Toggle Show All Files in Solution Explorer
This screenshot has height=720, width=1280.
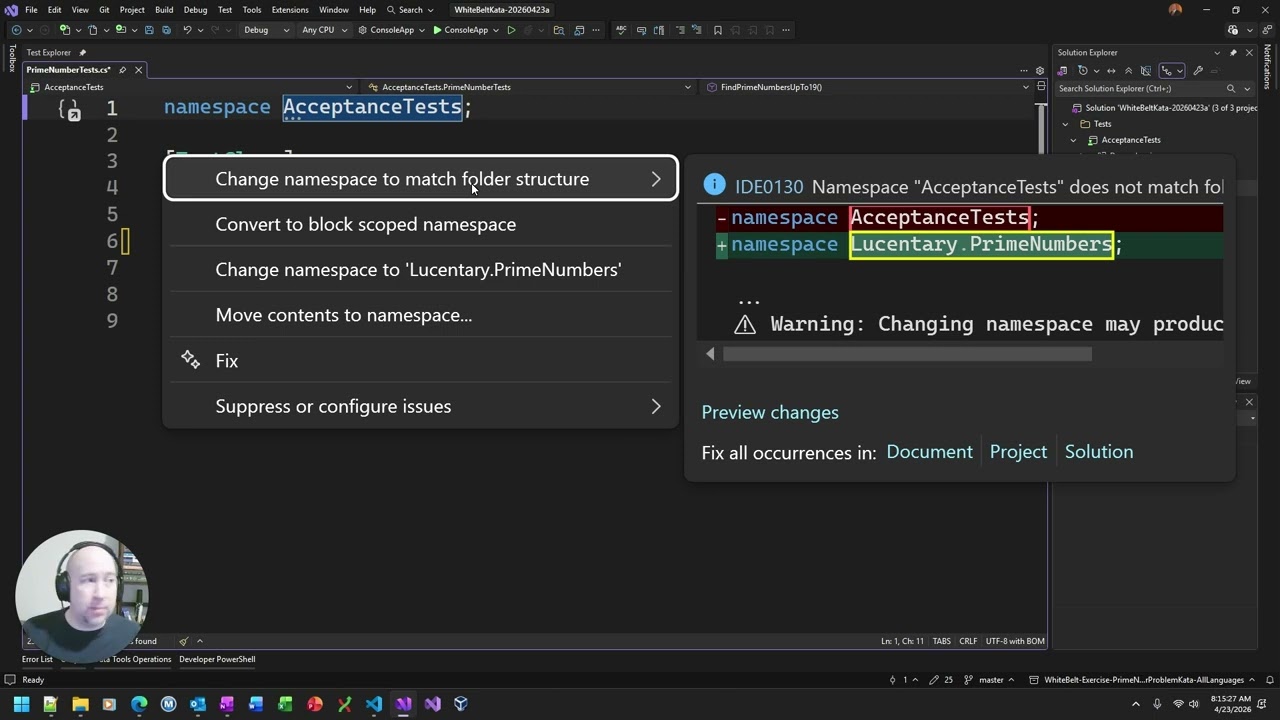click(1145, 71)
